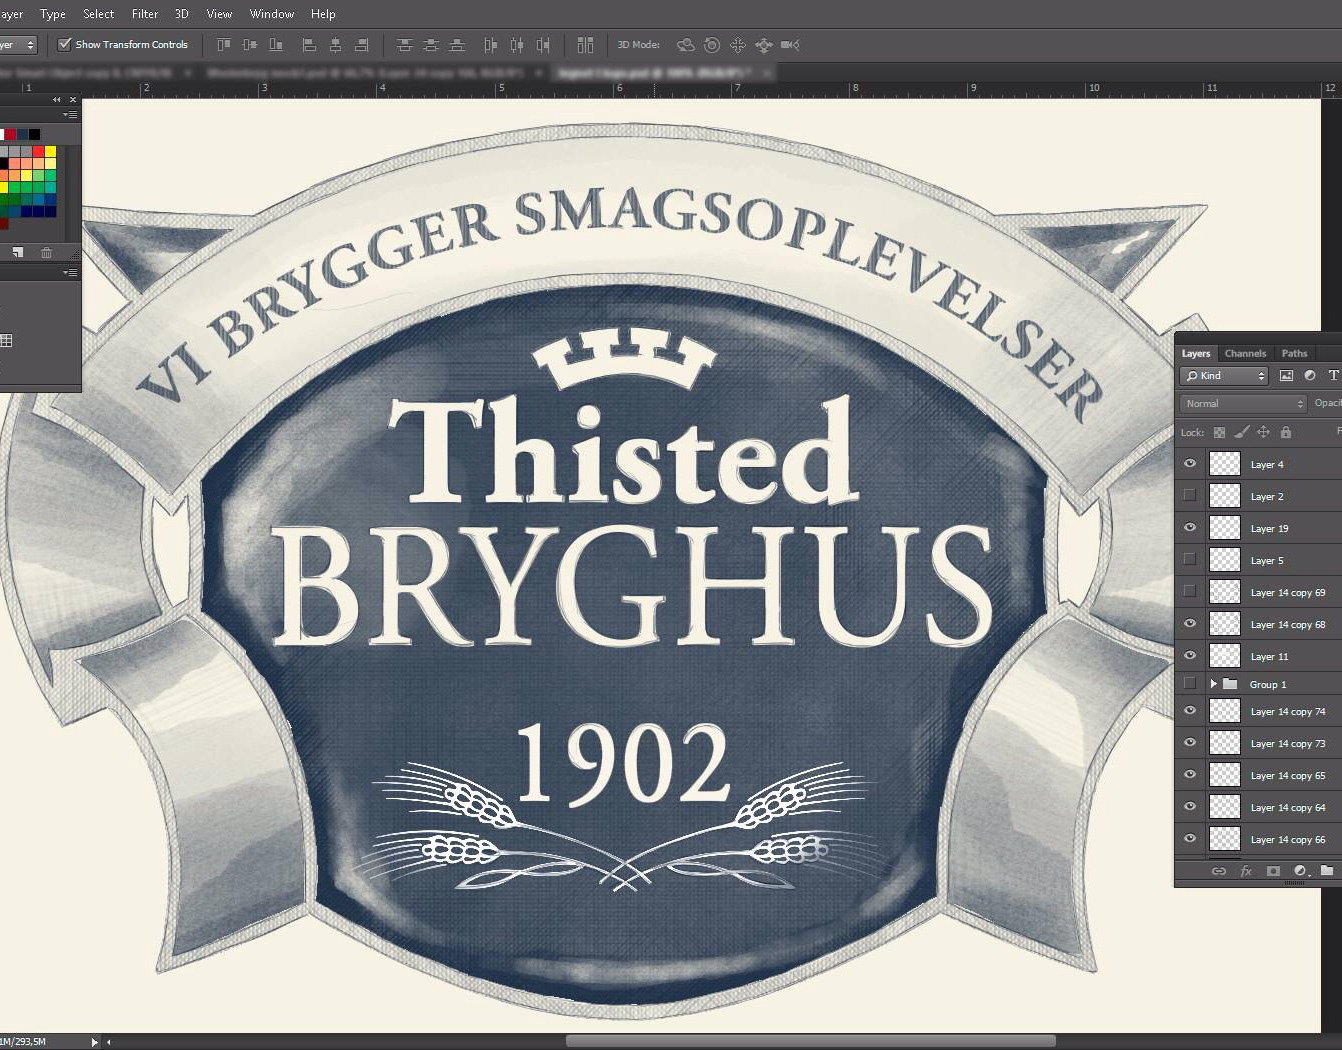Show Group 1 via its visibility box
This screenshot has height=1050, width=1342.
tap(1190, 683)
